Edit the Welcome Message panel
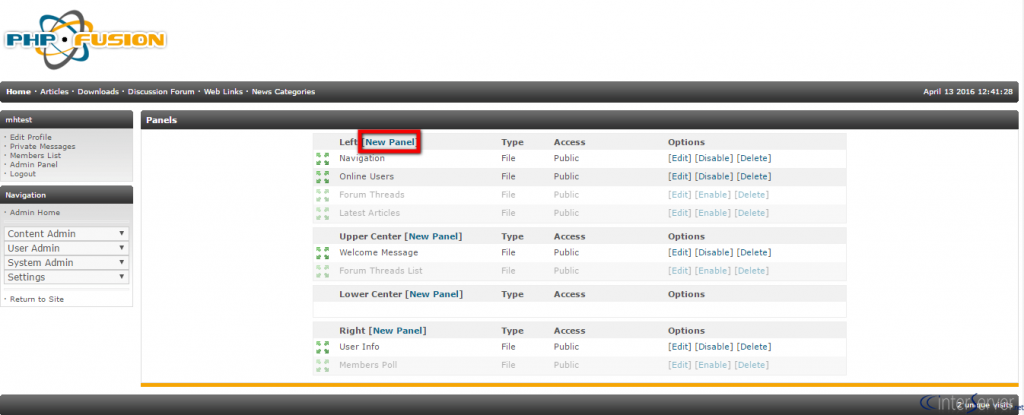This screenshot has height=415, width=1024. [679, 252]
